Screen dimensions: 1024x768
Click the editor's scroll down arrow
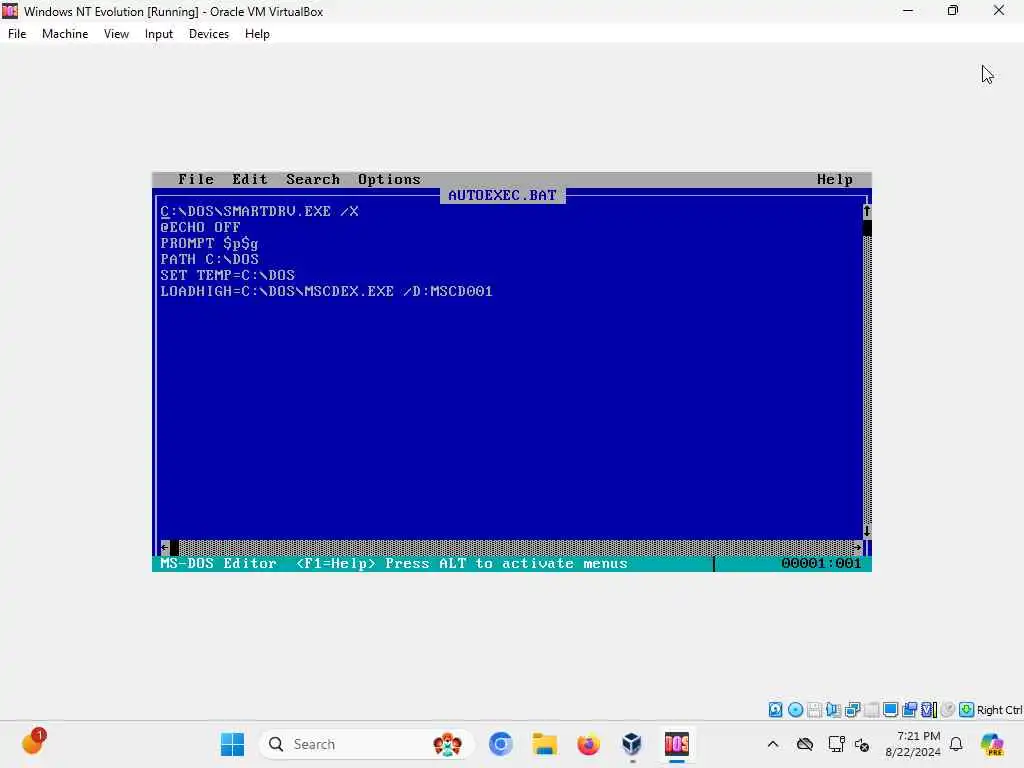pos(867,531)
